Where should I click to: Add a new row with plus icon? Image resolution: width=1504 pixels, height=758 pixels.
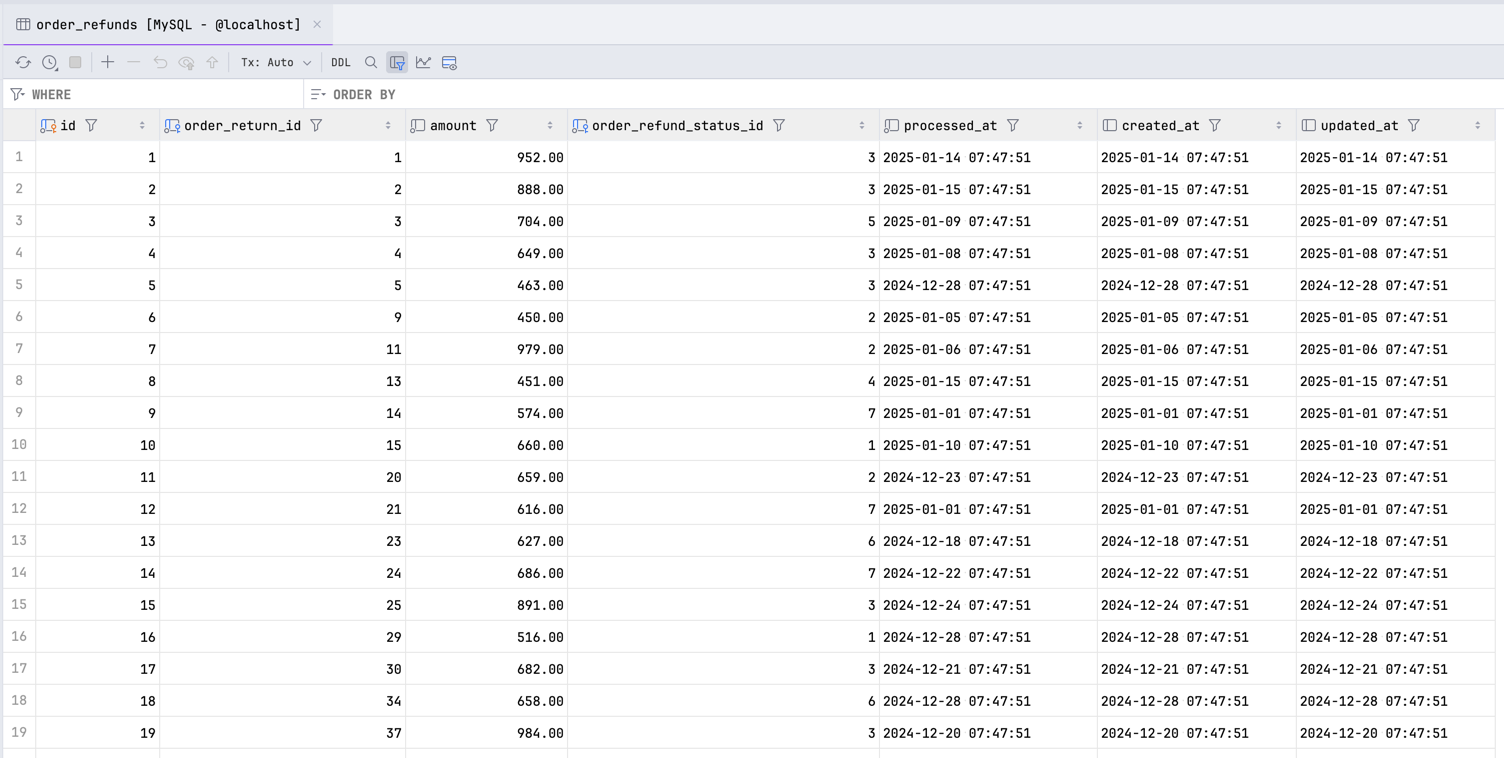108,62
